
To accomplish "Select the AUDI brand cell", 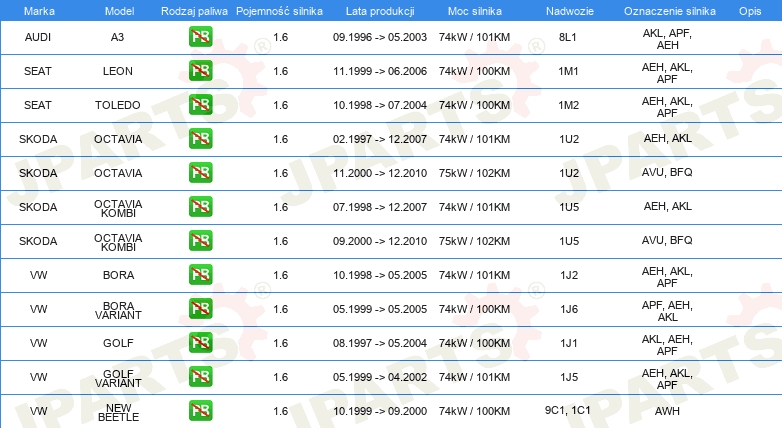I will click(38, 37).
